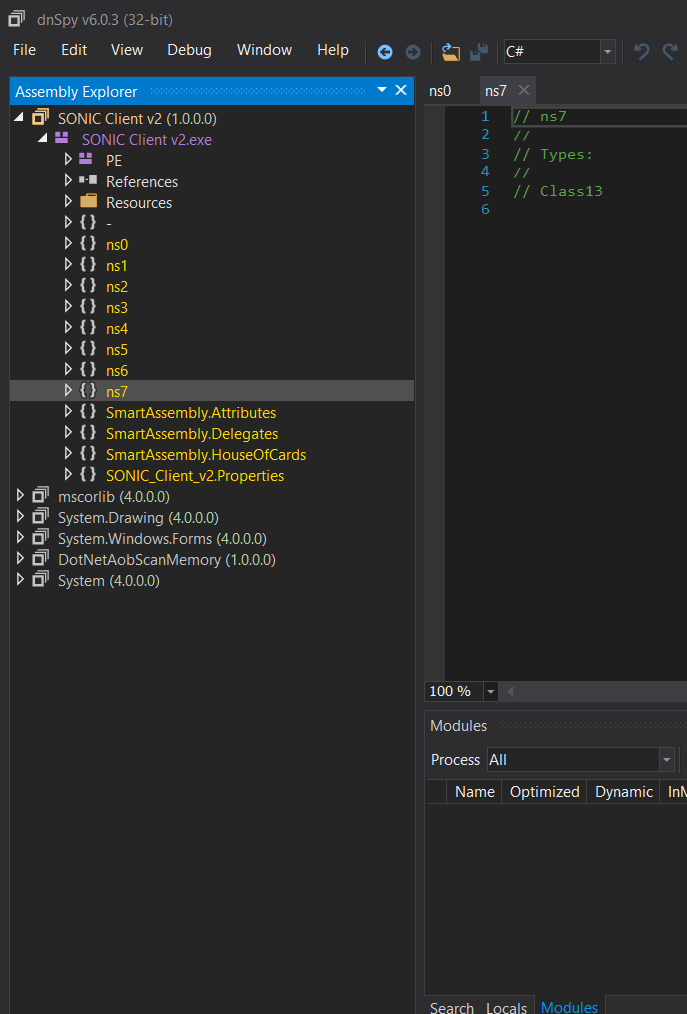
Task: Collapse the SONIC Client v2.exe module node
Action: (x=43, y=138)
